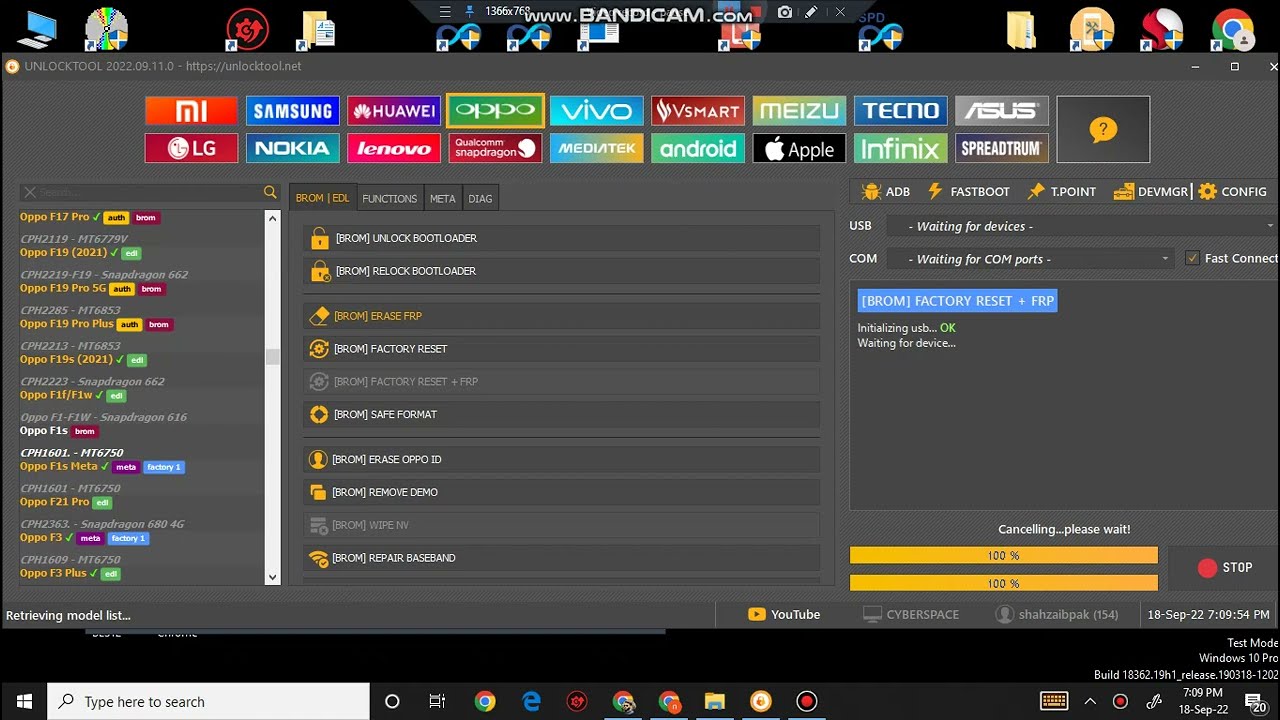Select the Xiaomi Mi brand logo
The height and width of the screenshot is (720, 1280).
point(191,111)
